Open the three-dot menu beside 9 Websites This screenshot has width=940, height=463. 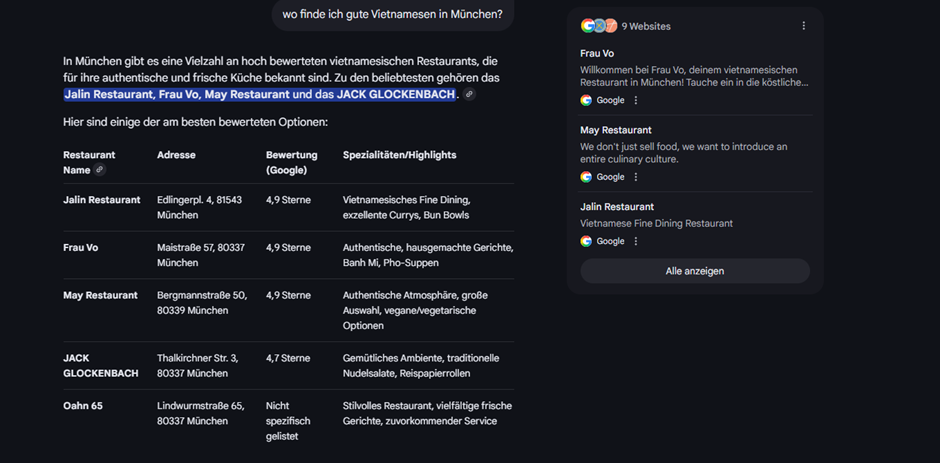click(x=803, y=26)
